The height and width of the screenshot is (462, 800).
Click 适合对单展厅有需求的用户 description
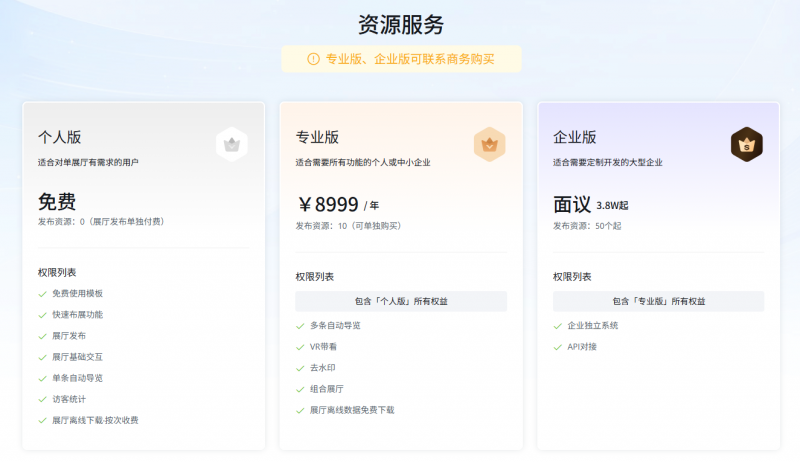[x=88, y=163]
